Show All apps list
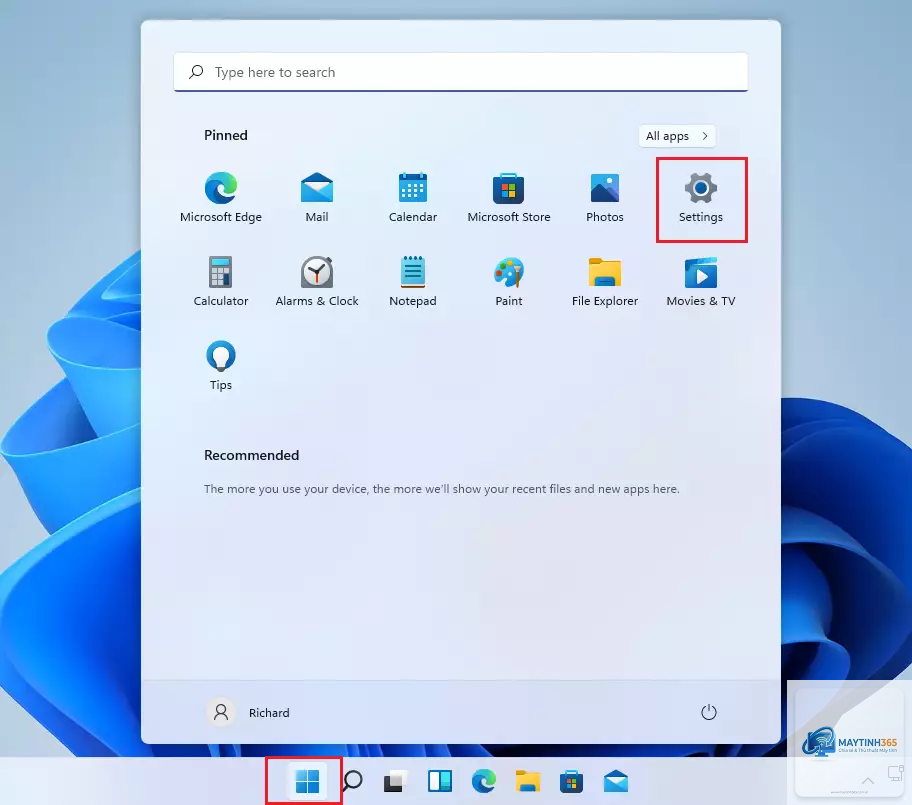The height and width of the screenshot is (805, 912). pyautogui.click(x=677, y=136)
